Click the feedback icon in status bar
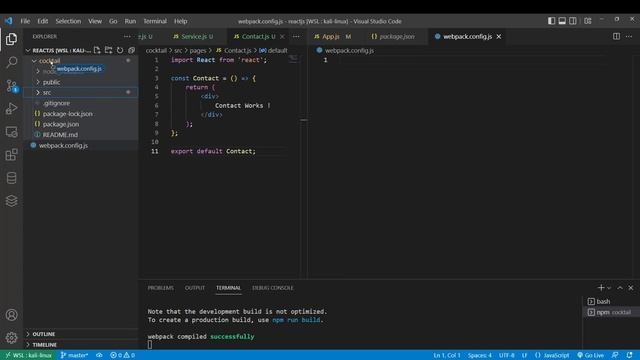Viewport: 640px width, 360px height. (615, 355)
